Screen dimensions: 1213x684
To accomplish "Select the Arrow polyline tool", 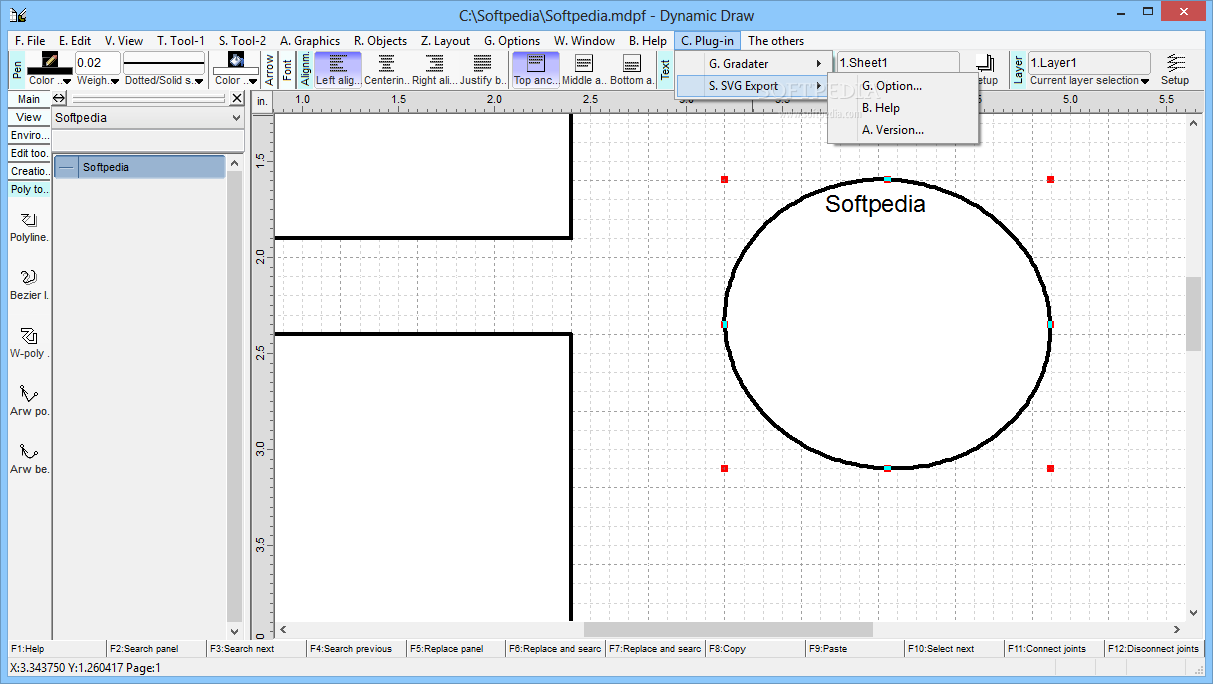I will pos(29,401).
